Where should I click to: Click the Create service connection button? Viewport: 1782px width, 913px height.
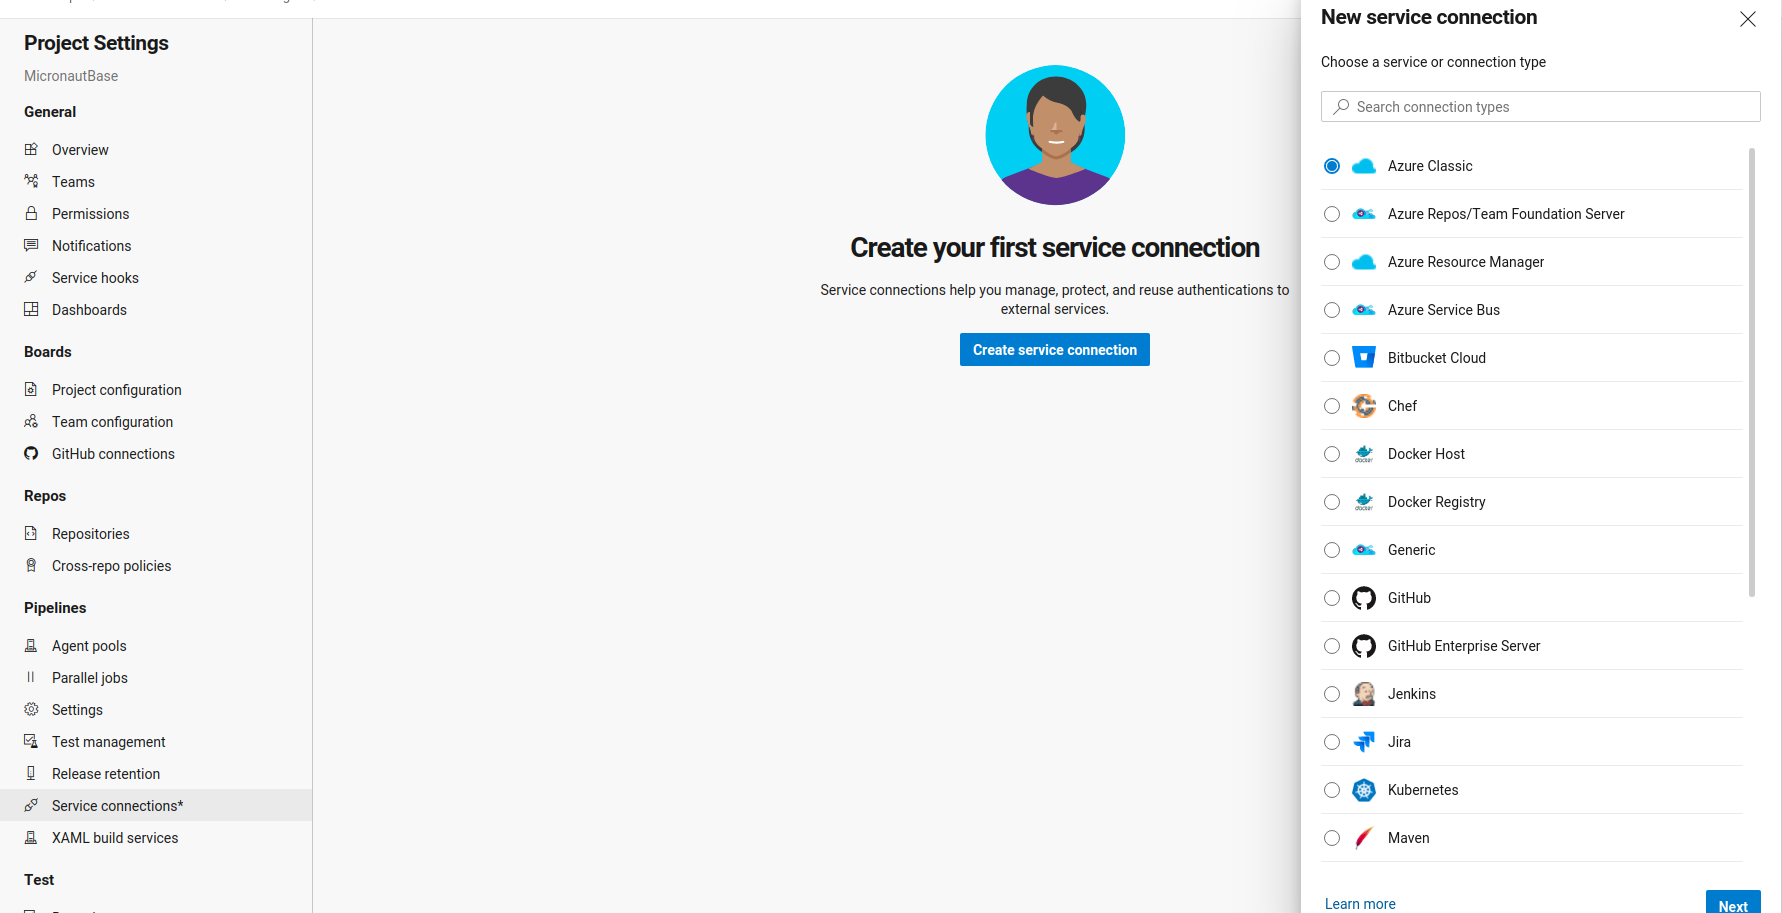tap(1055, 350)
